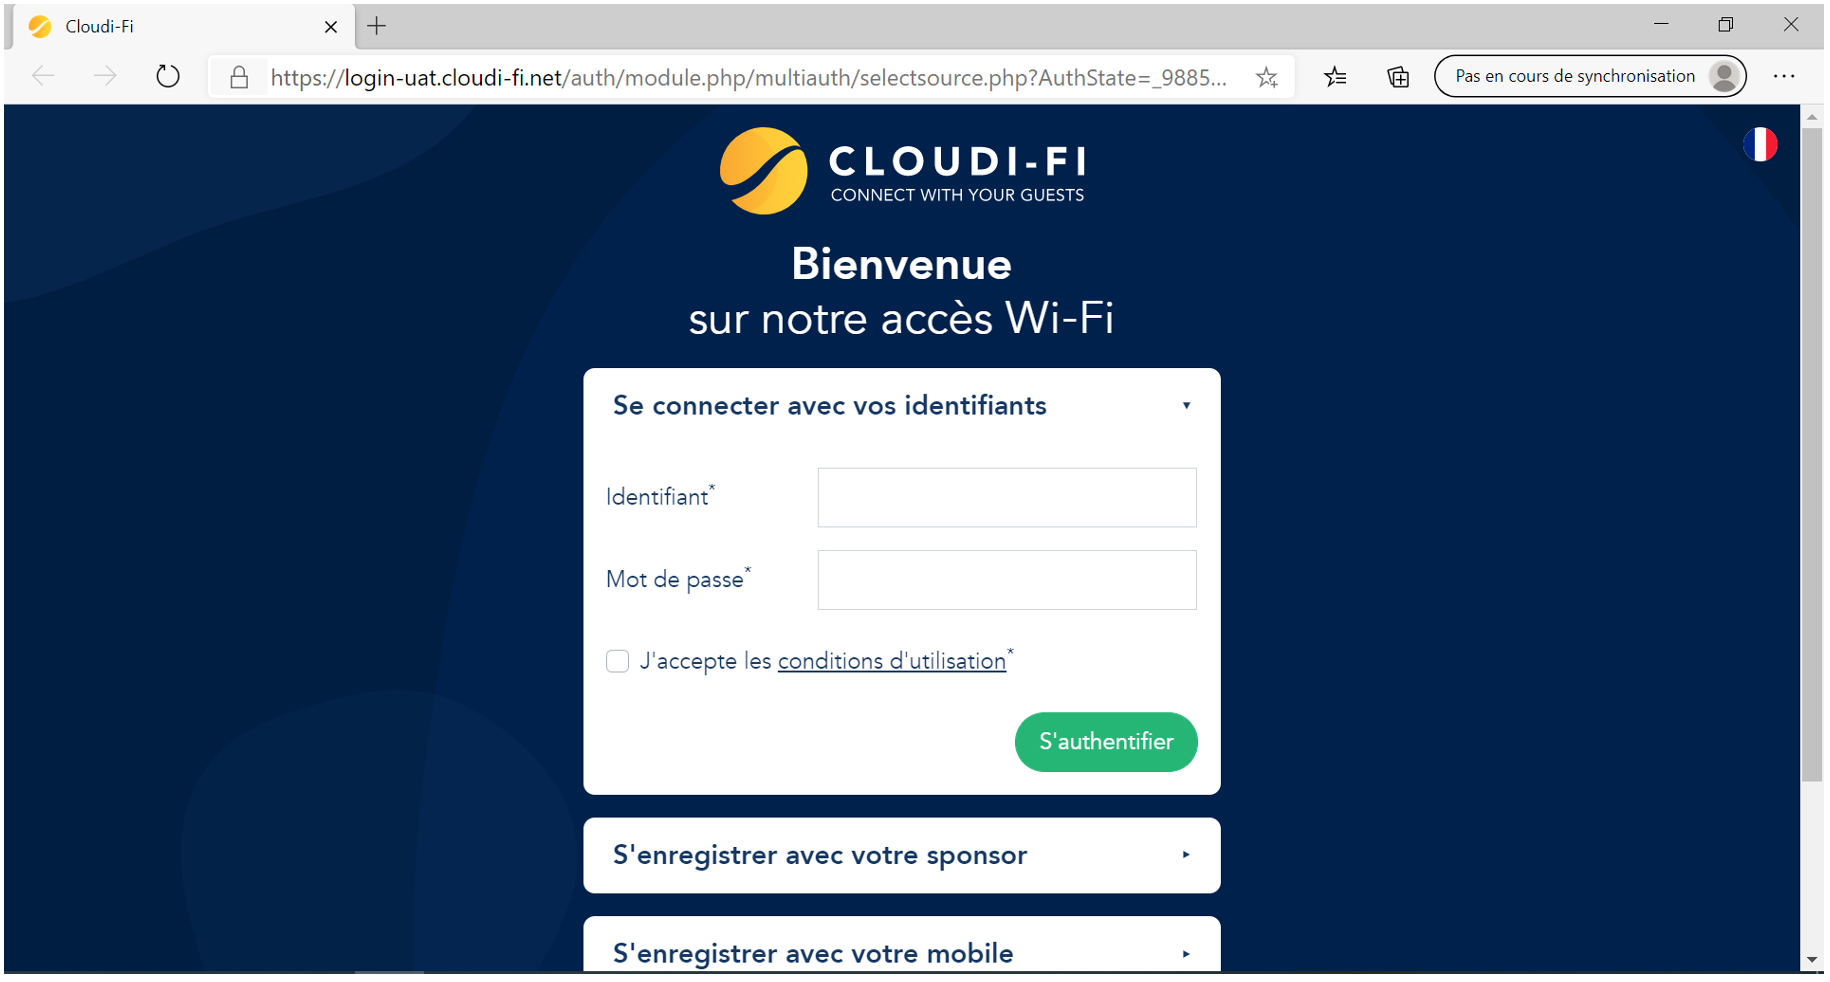Bookmark the page with the star icon
The image size is (1830, 982).
(1267, 76)
